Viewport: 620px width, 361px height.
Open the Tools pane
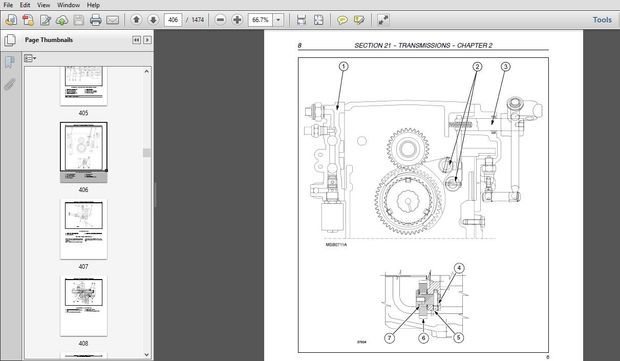[602, 20]
